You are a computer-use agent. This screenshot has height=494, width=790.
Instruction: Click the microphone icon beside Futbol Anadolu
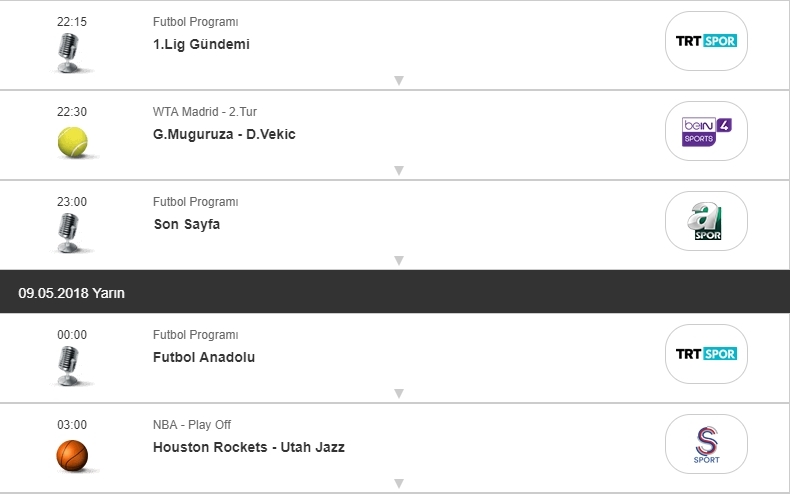tap(70, 365)
